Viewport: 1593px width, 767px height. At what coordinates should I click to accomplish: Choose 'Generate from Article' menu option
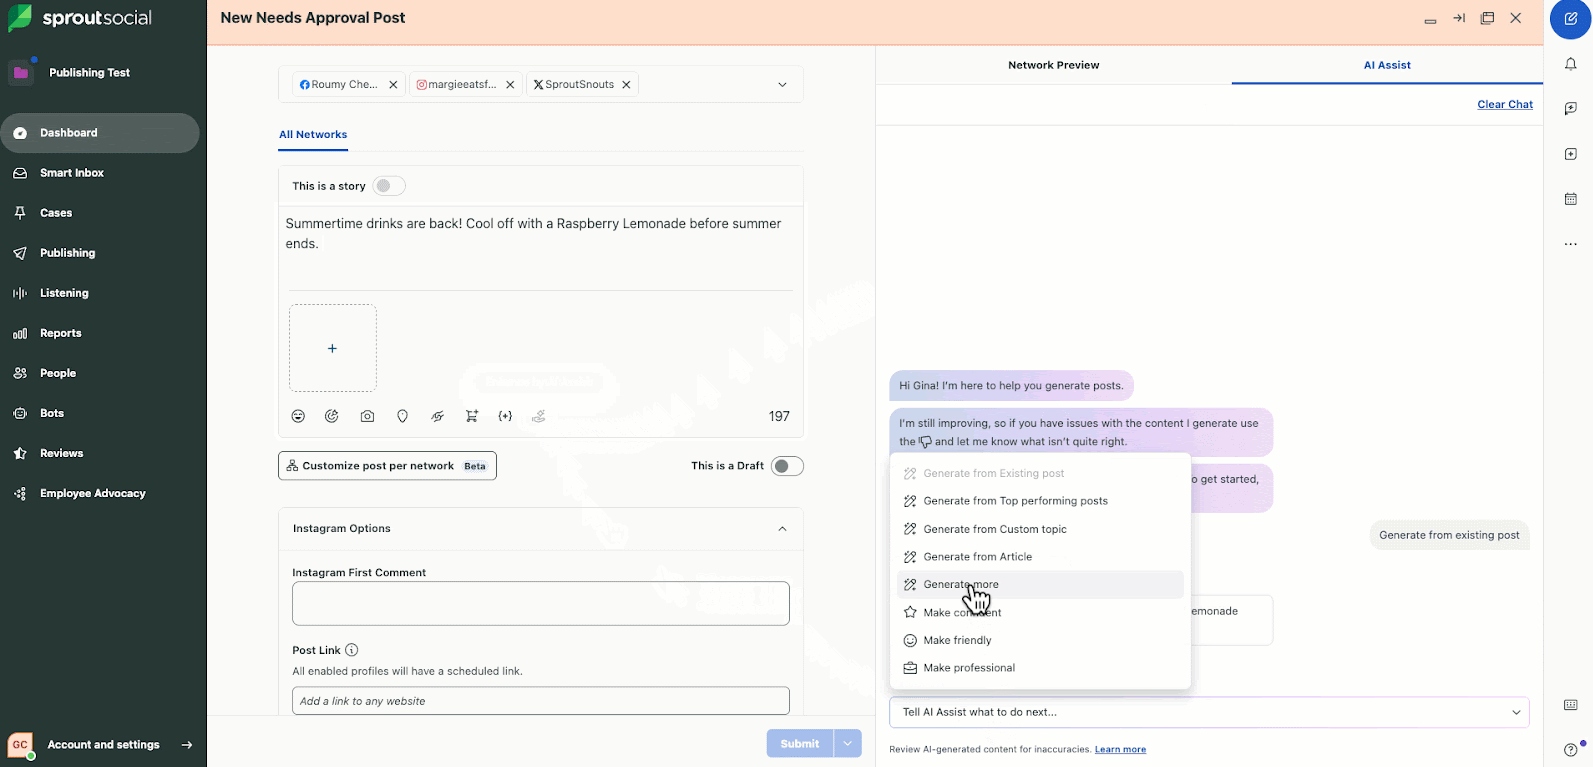click(977, 557)
